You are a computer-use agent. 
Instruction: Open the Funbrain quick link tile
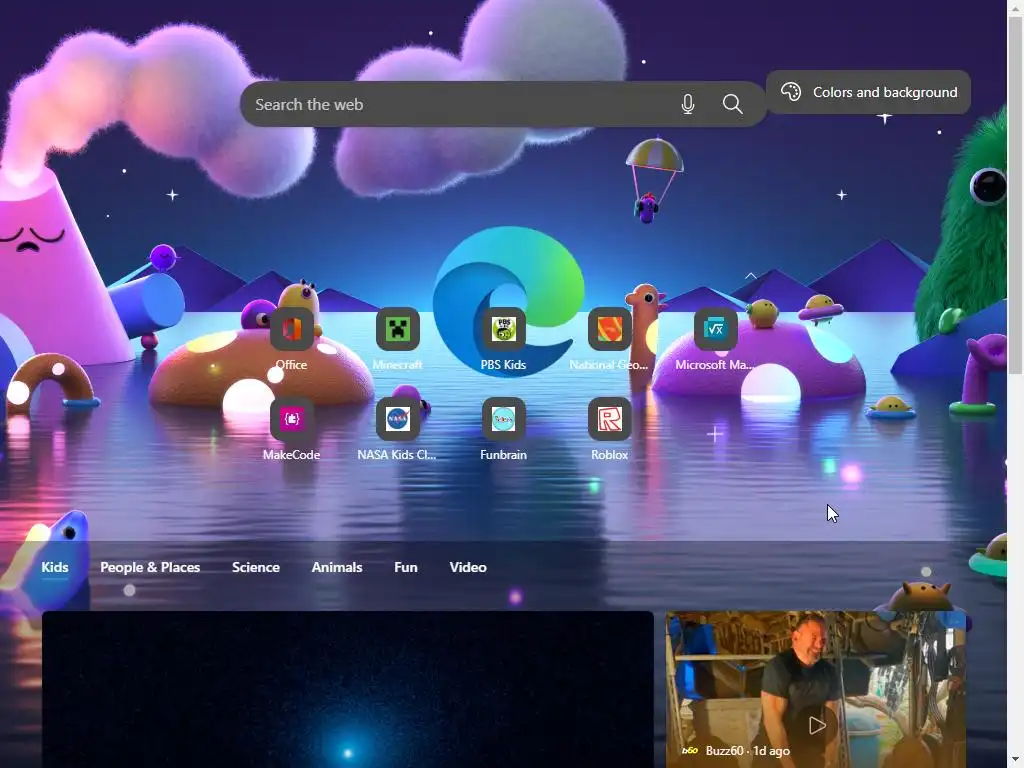click(x=503, y=419)
